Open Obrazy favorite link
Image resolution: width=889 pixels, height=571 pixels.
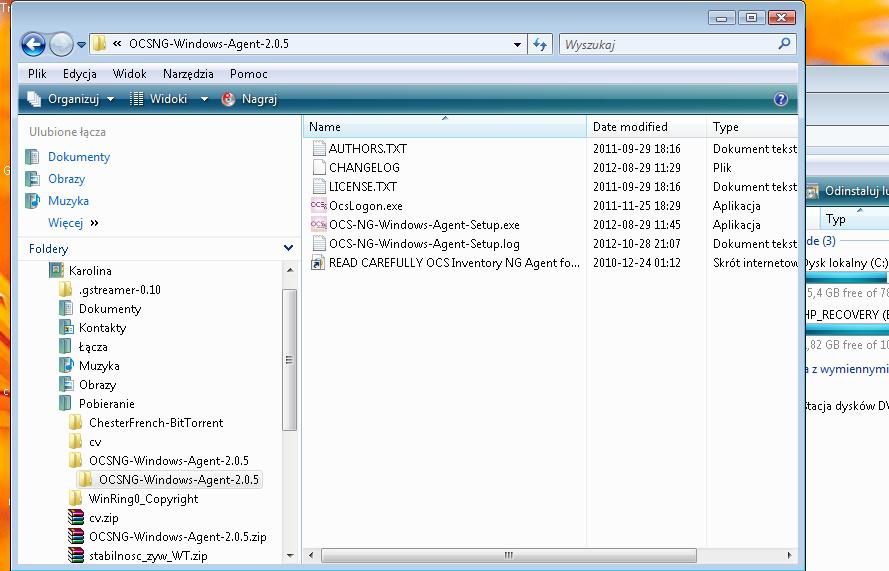point(66,179)
